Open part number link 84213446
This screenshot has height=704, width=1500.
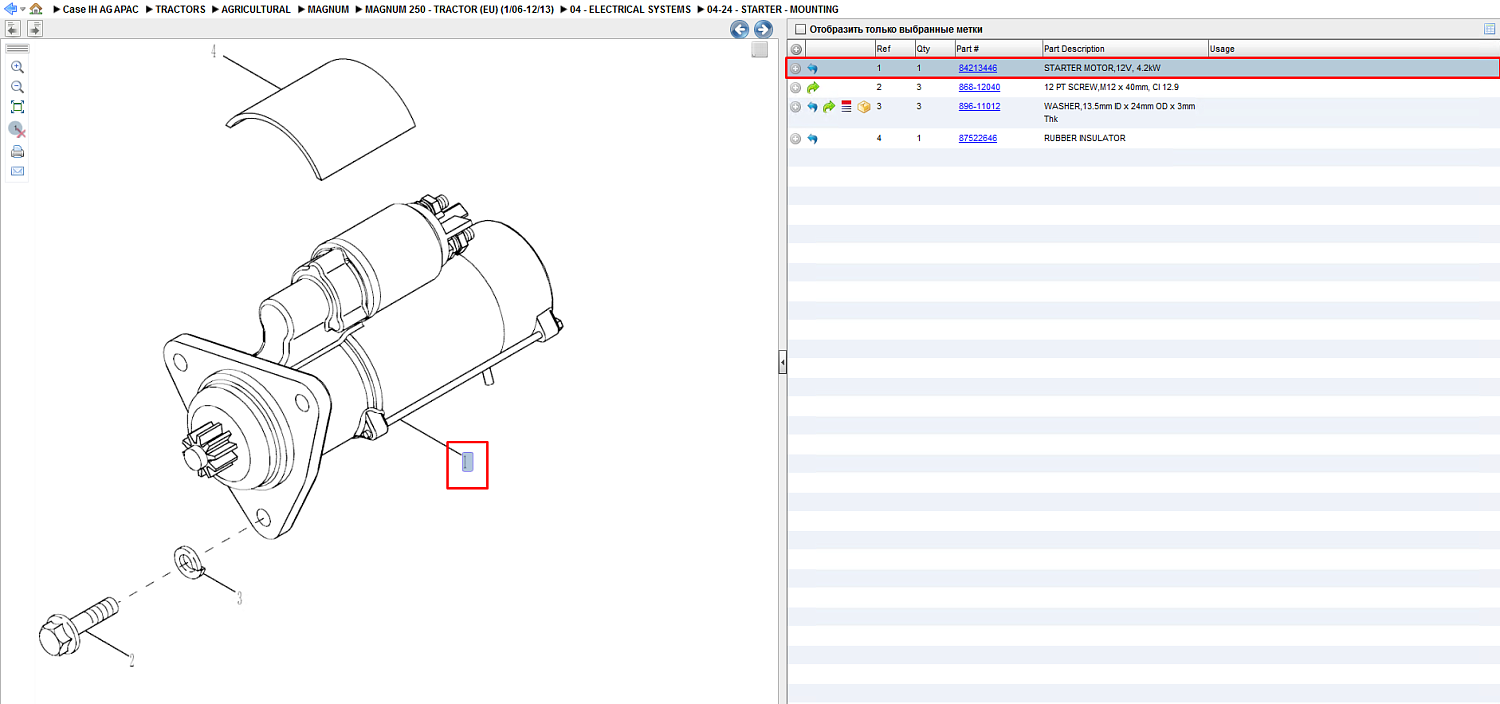click(978, 68)
